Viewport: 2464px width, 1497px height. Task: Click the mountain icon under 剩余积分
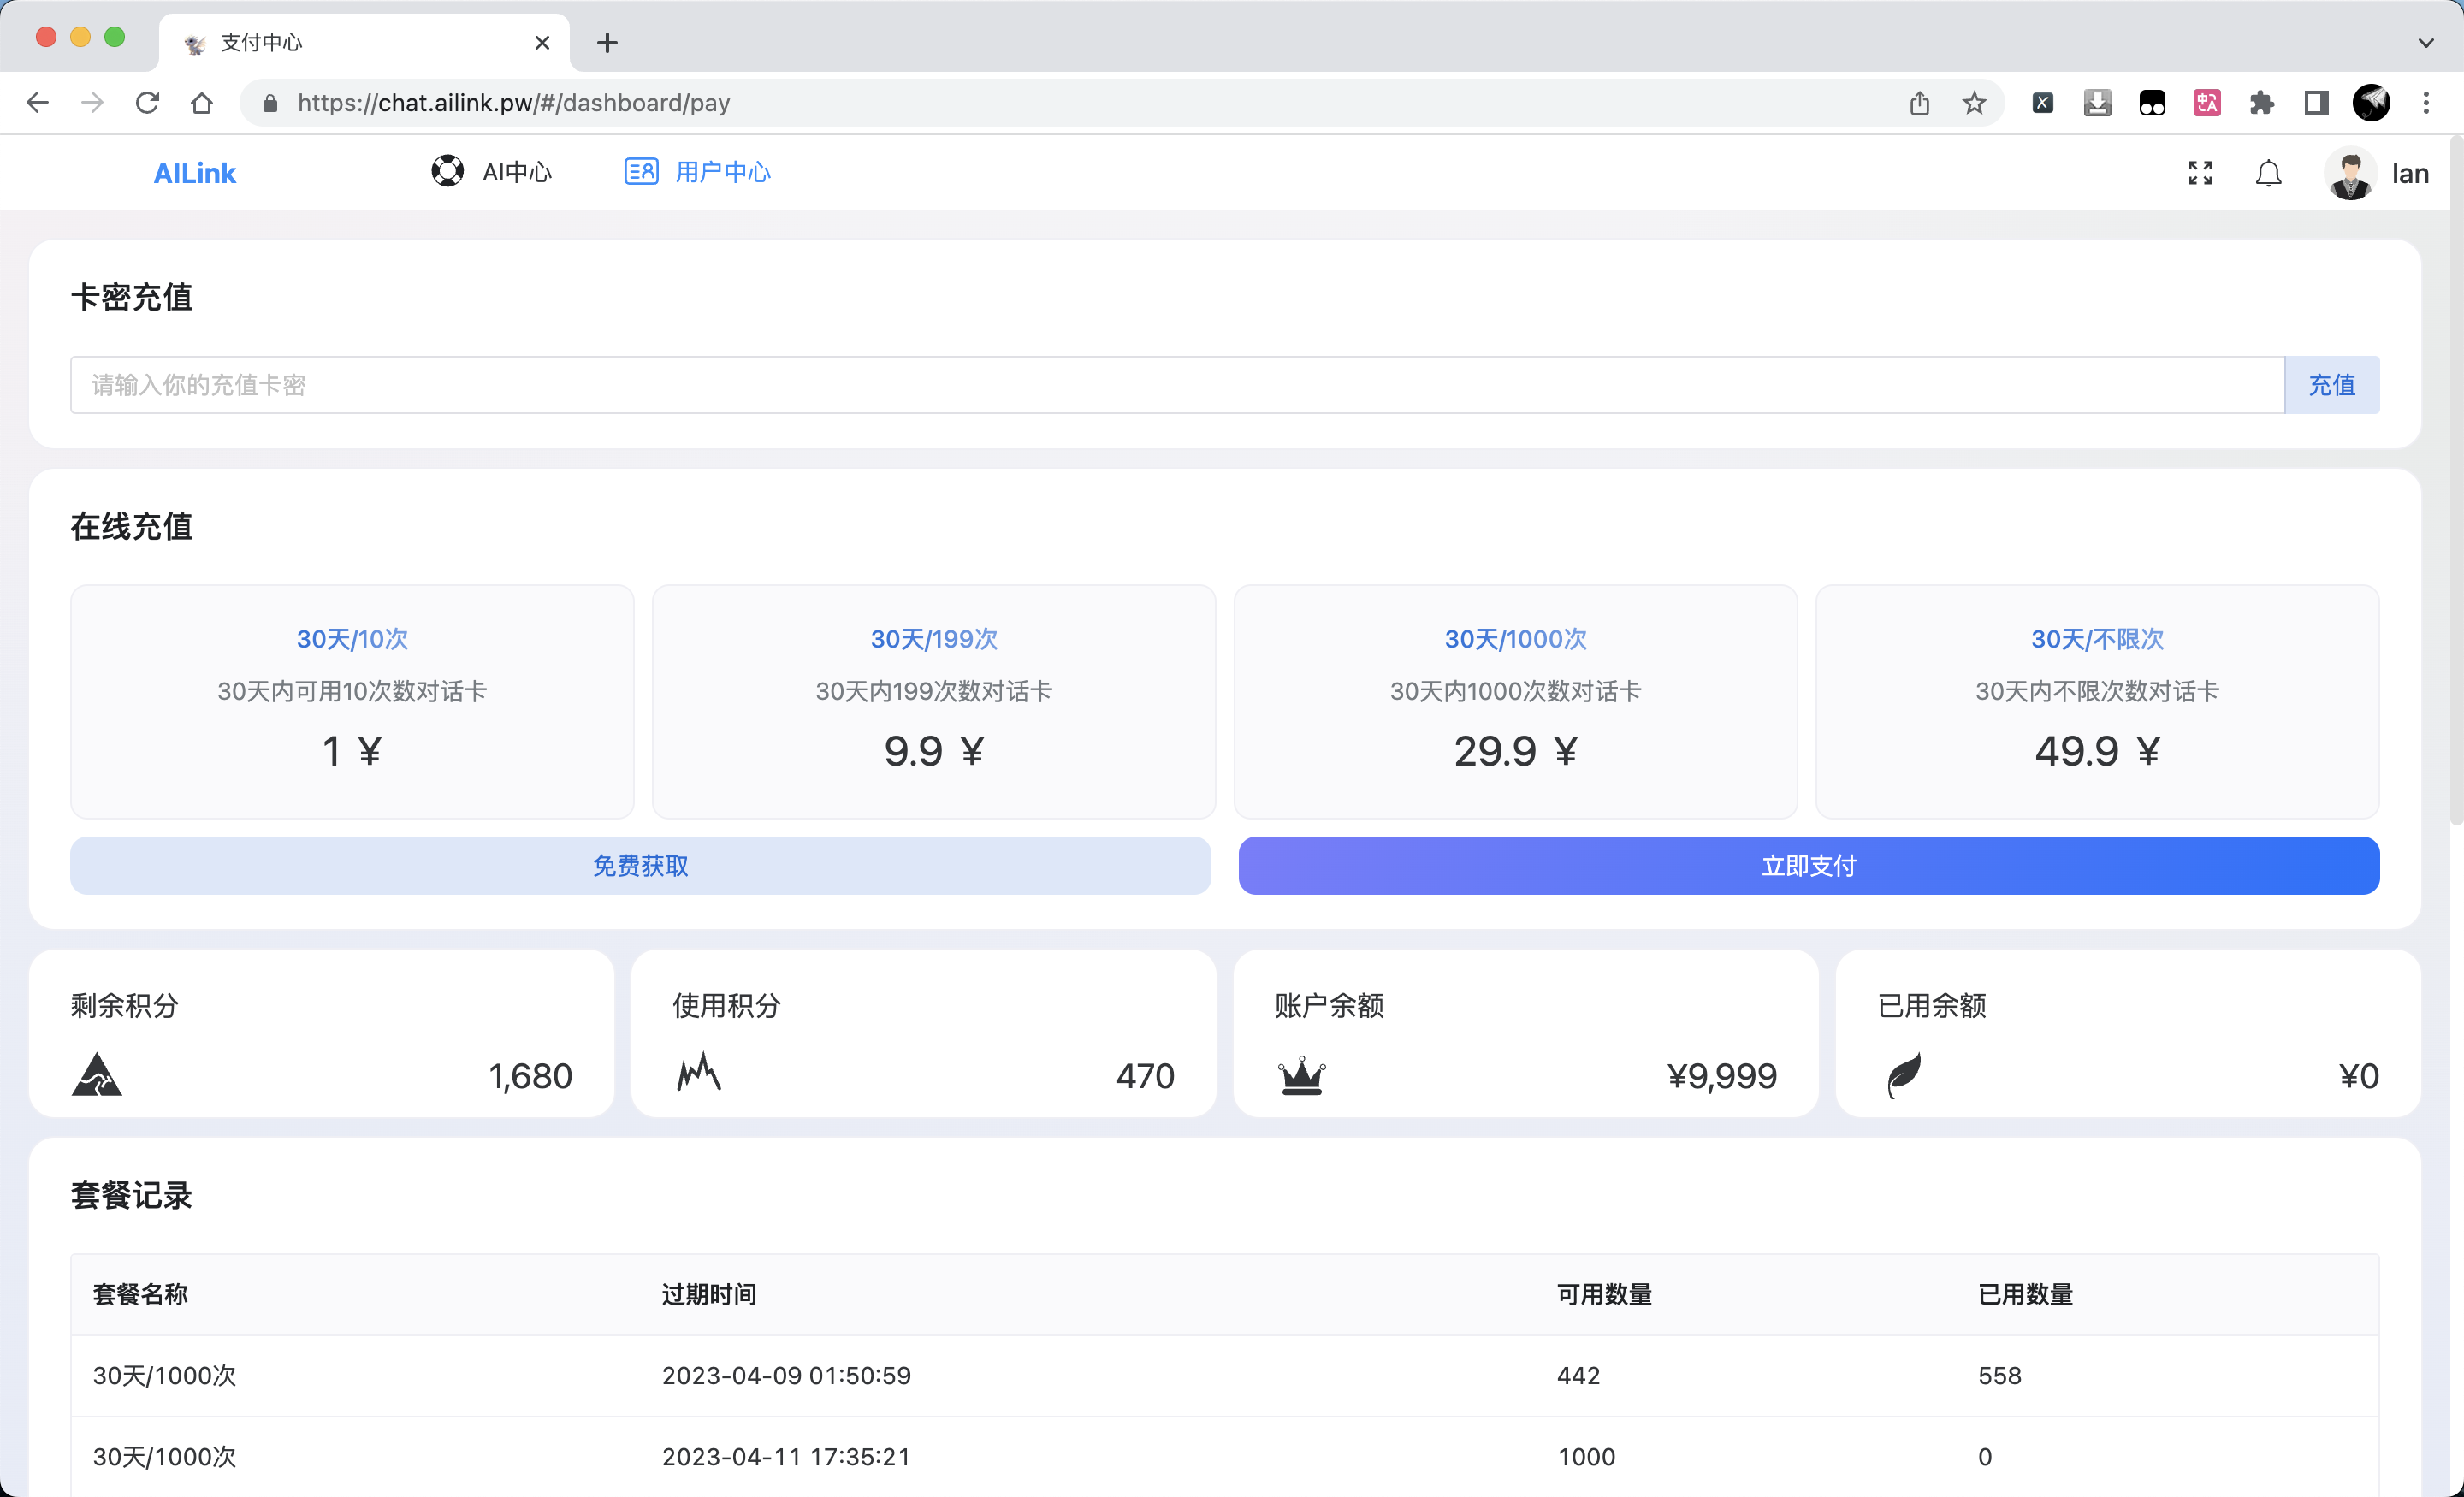(97, 1074)
